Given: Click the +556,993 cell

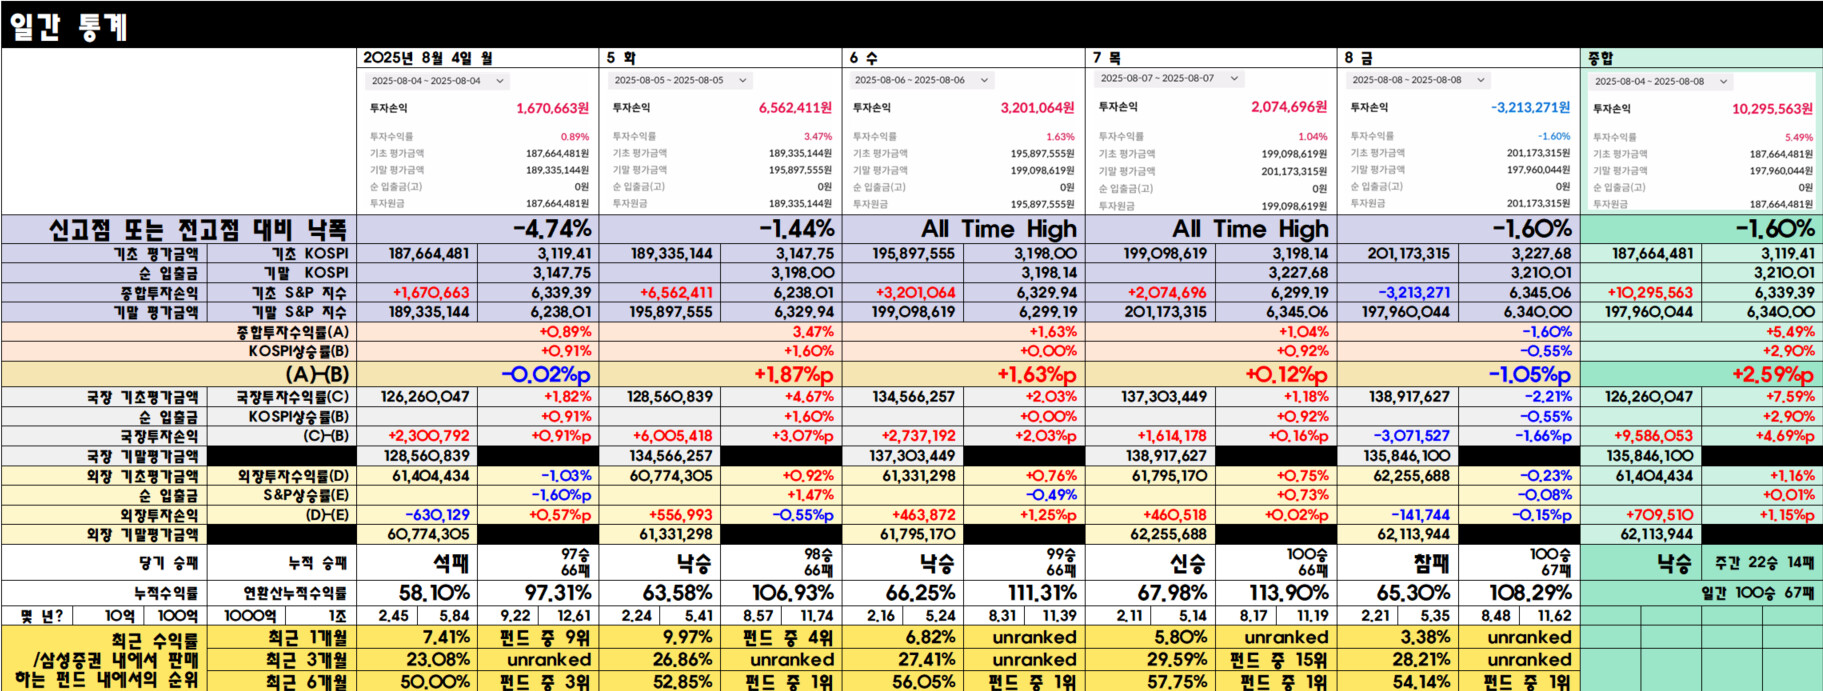Looking at the screenshot, I should coord(680,515).
